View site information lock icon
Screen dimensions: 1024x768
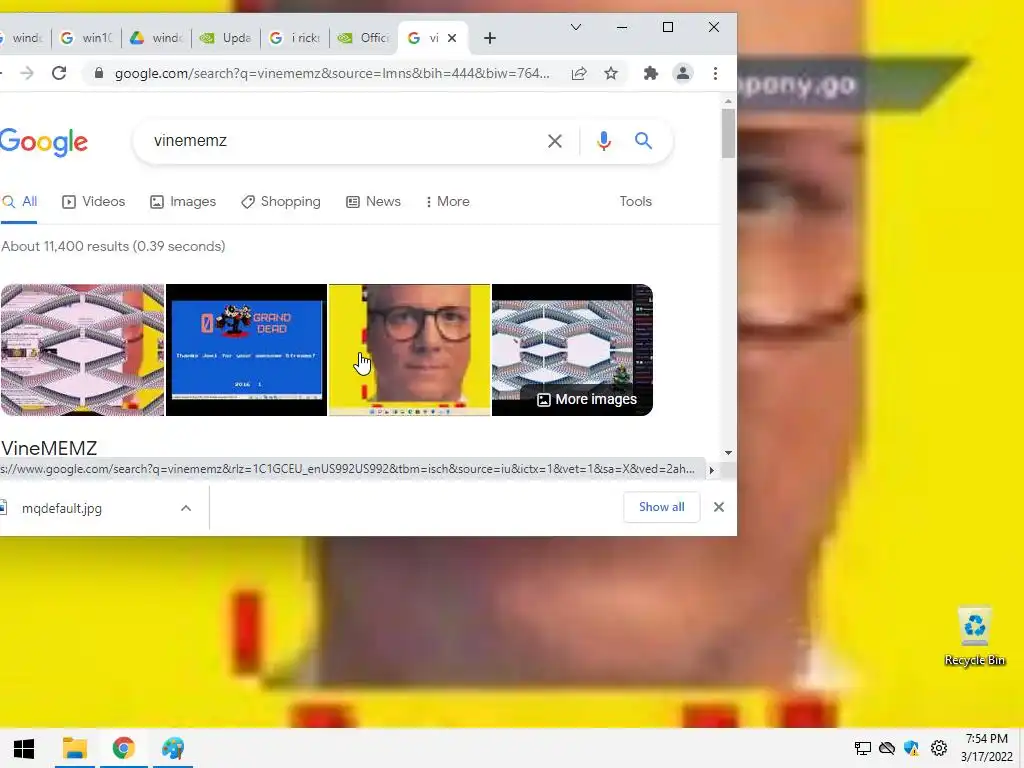point(99,73)
